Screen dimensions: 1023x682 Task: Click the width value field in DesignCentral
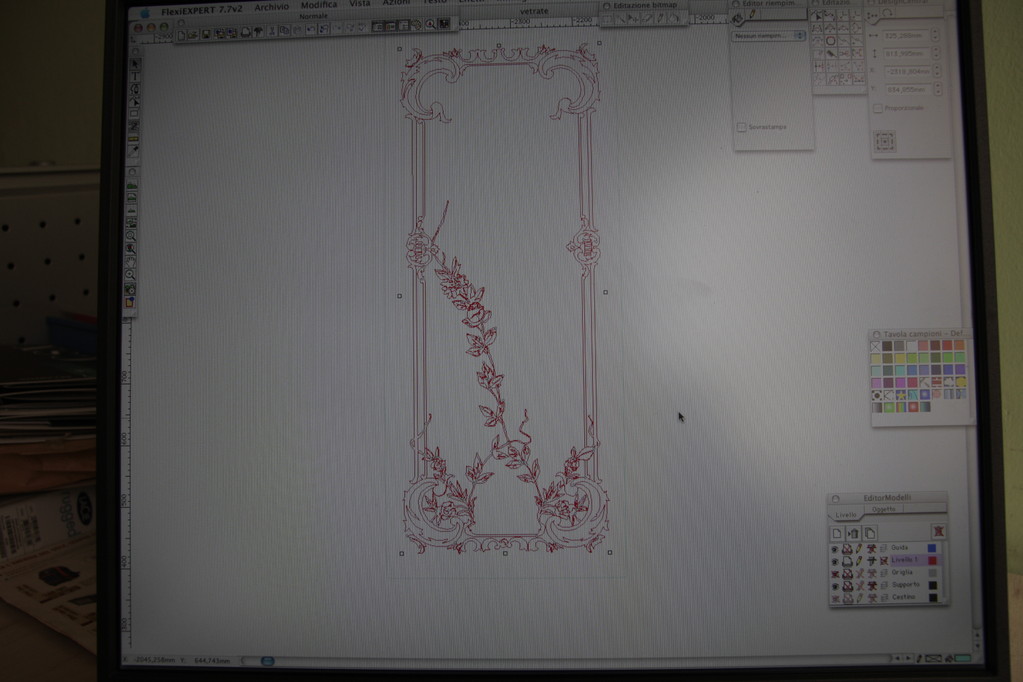click(x=906, y=35)
